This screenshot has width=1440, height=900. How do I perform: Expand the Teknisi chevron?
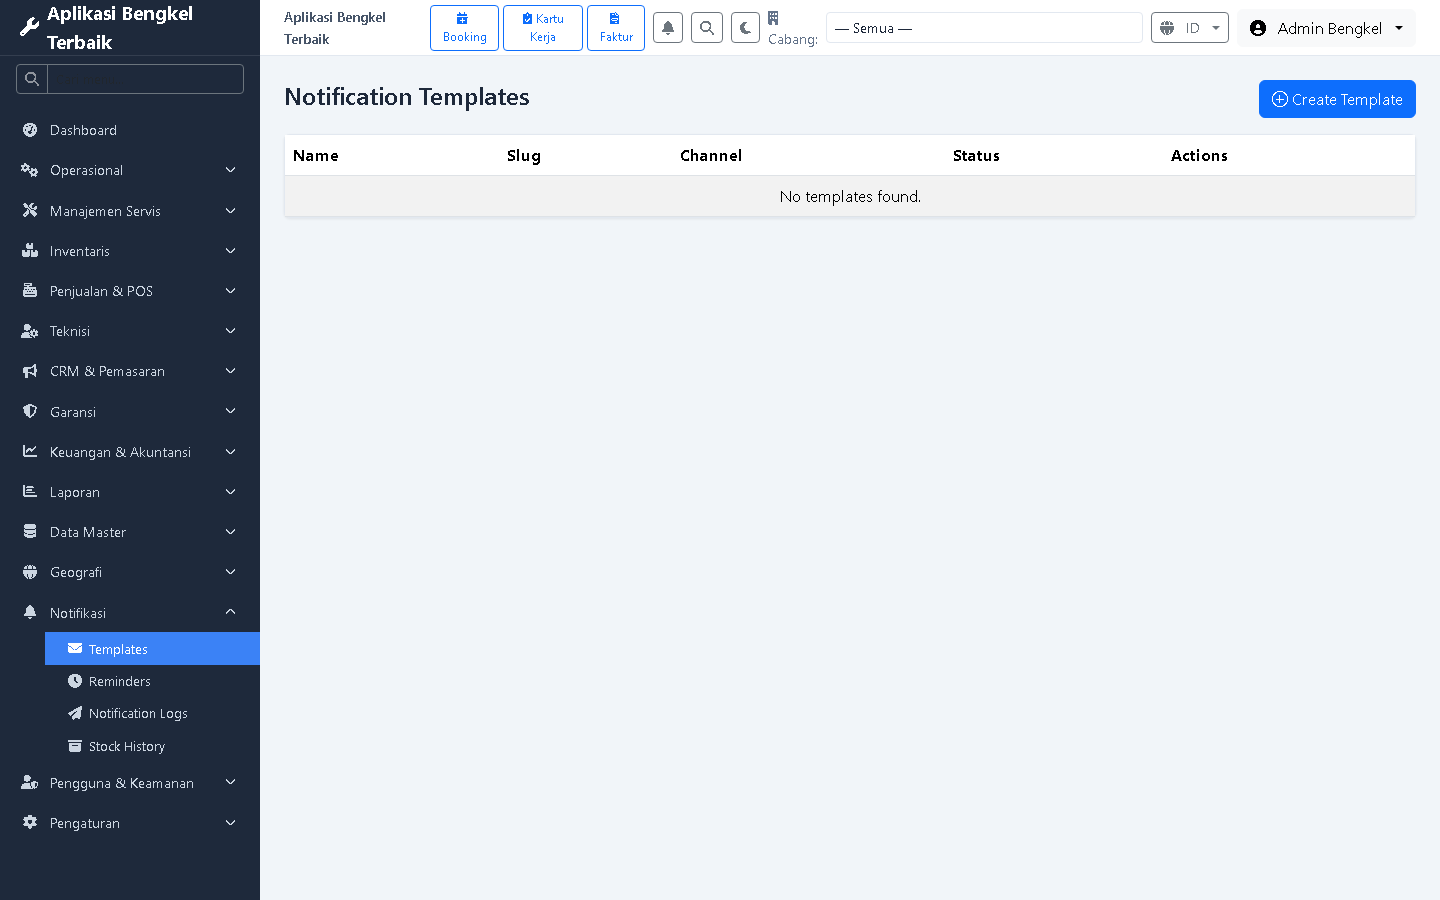231,331
